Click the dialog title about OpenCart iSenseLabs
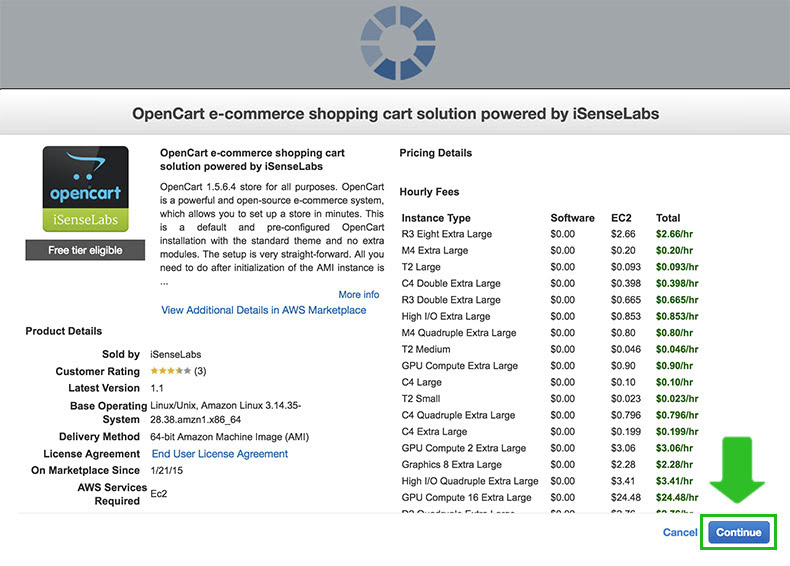 (x=396, y=114)
